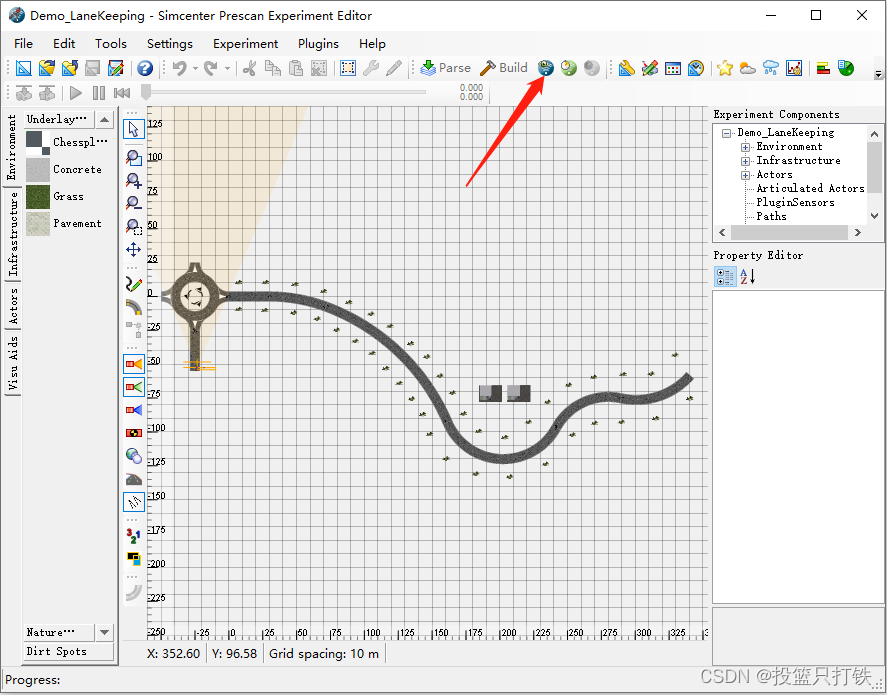The height and width of the screenshot is (695, 887).
Task: Open the File menu
Action: pos(23,44)
